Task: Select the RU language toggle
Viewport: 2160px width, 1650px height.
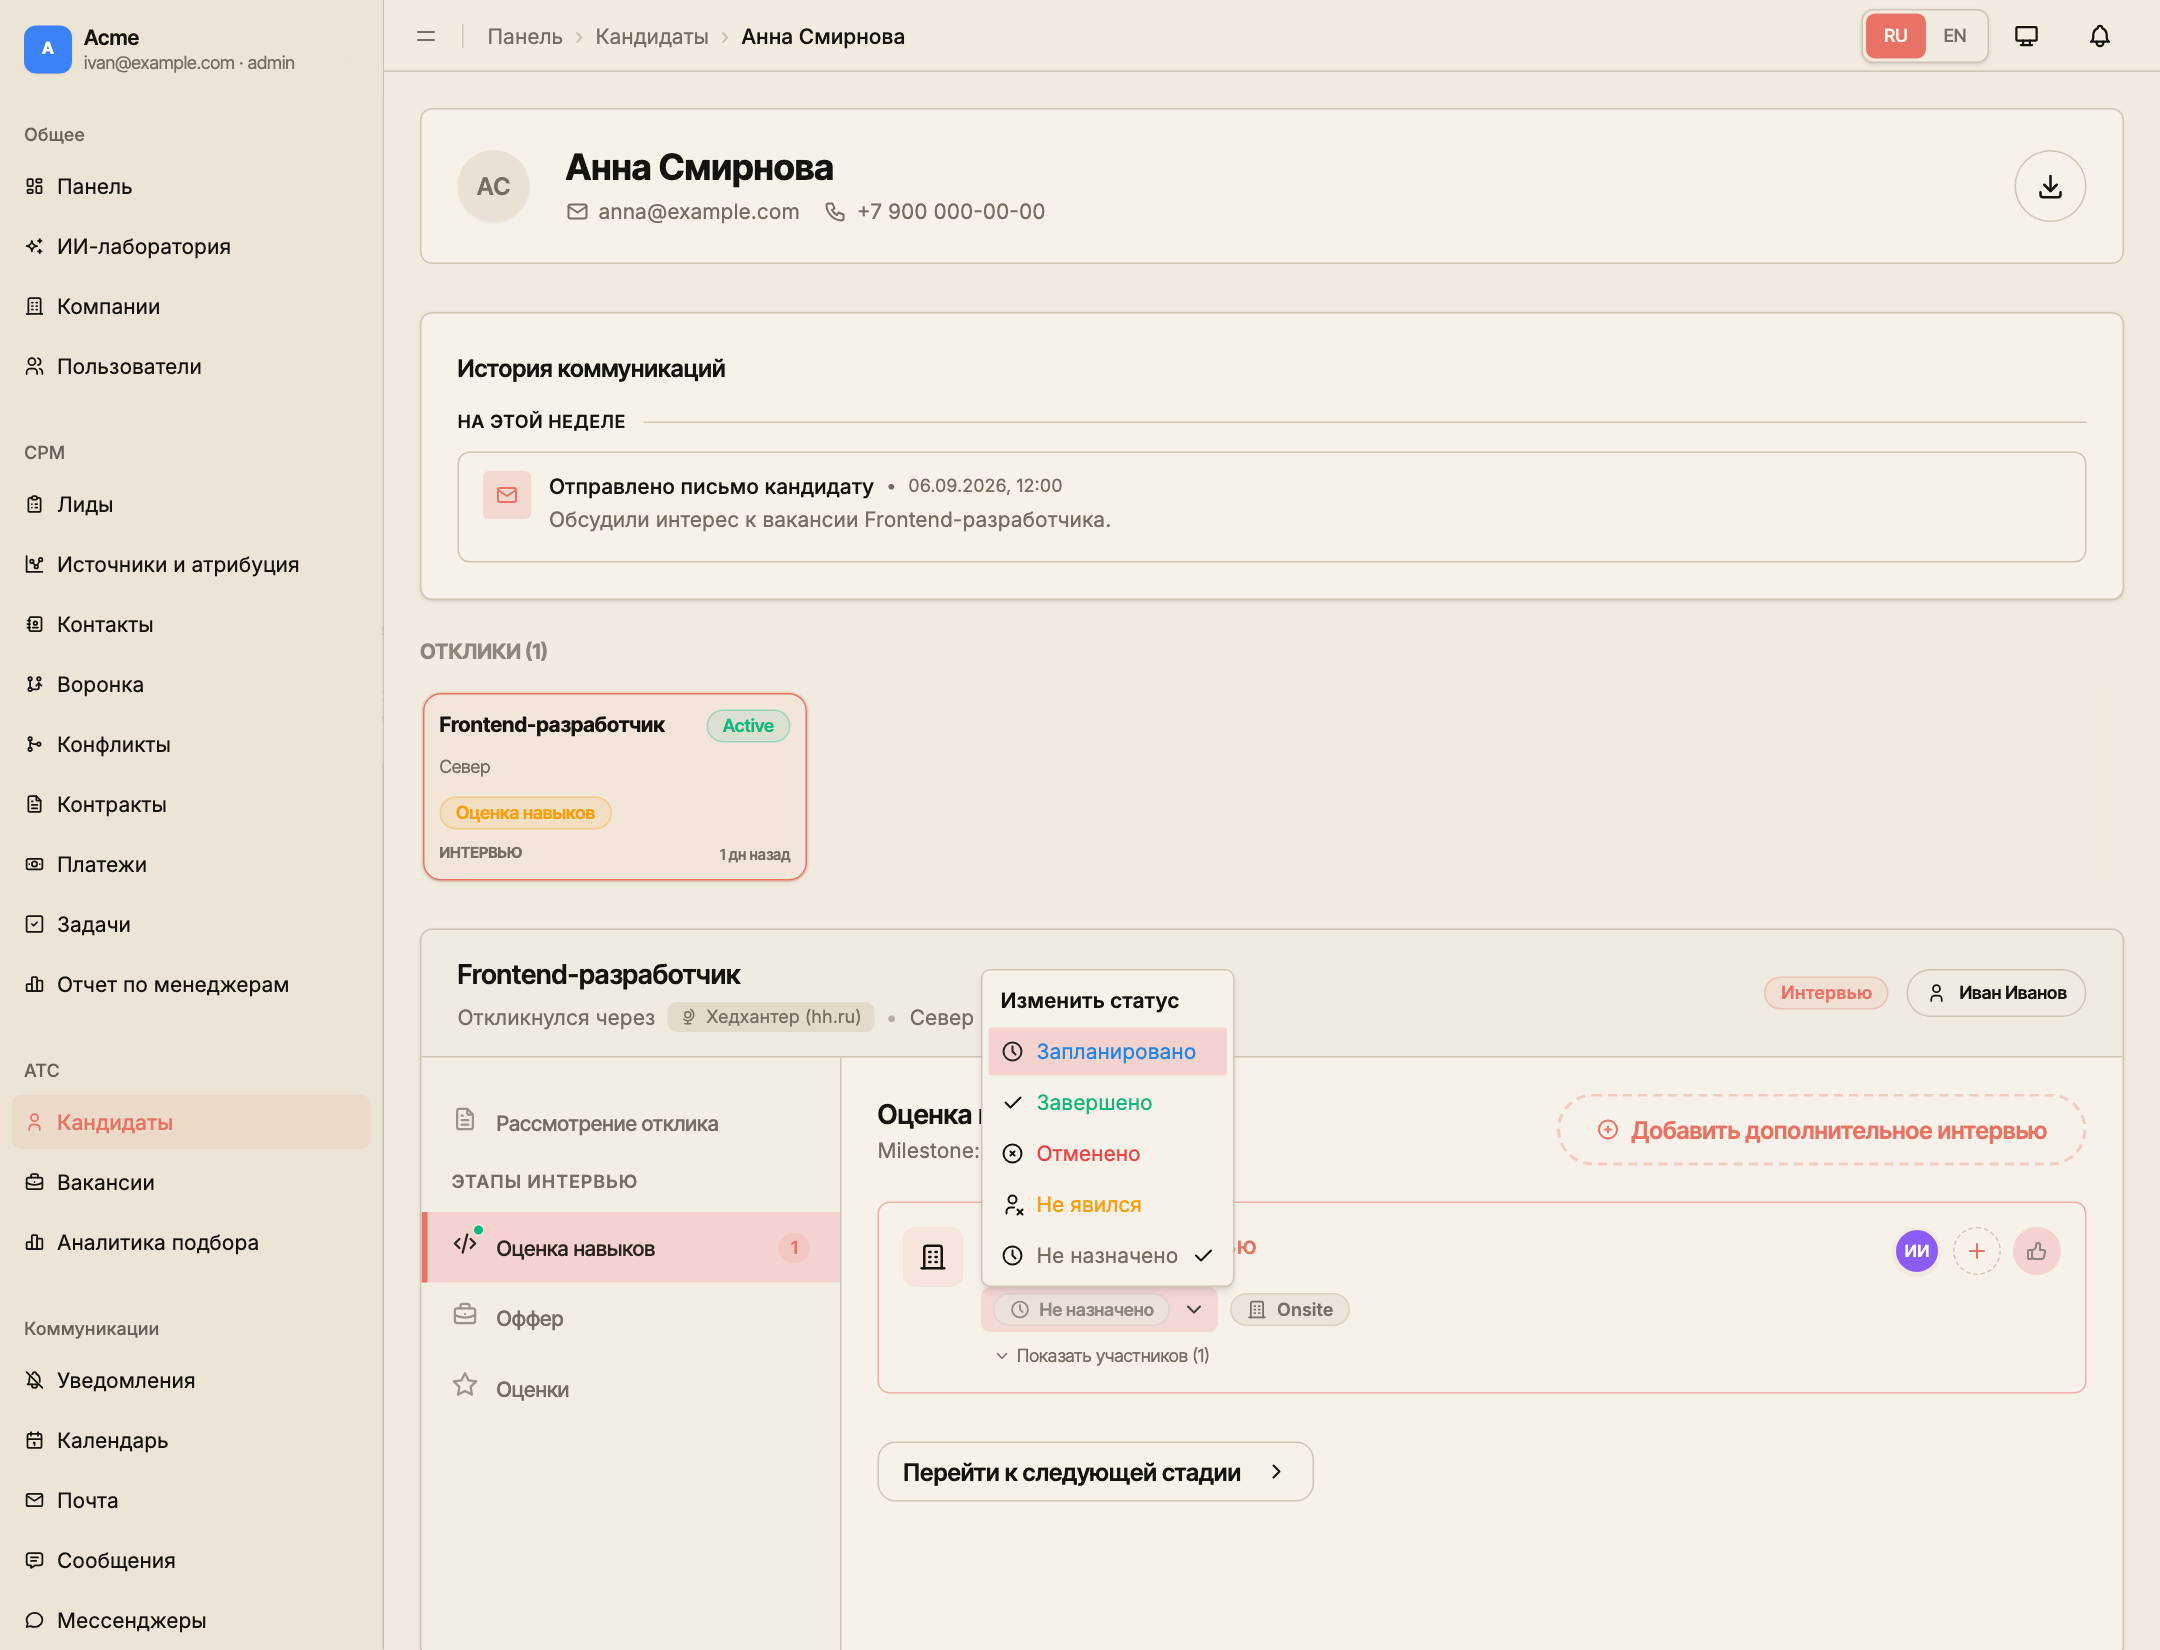Action: click(x=1895, y=36)
